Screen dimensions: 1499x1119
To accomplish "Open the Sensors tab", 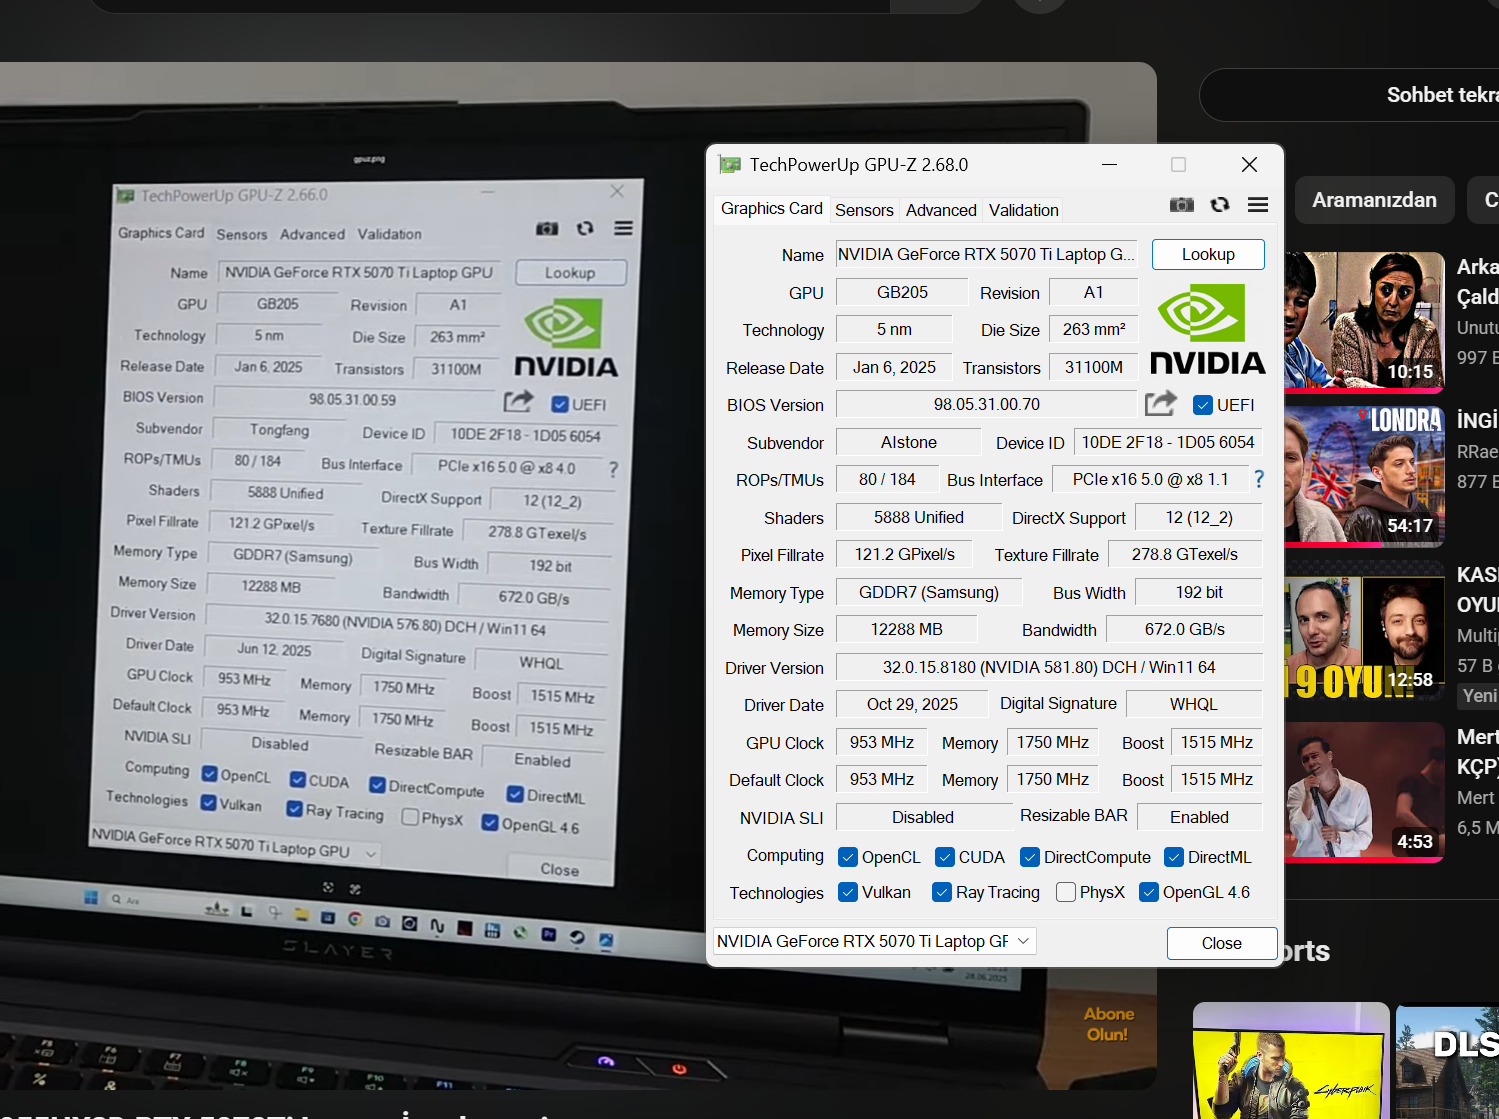I will tap(864, 210).
